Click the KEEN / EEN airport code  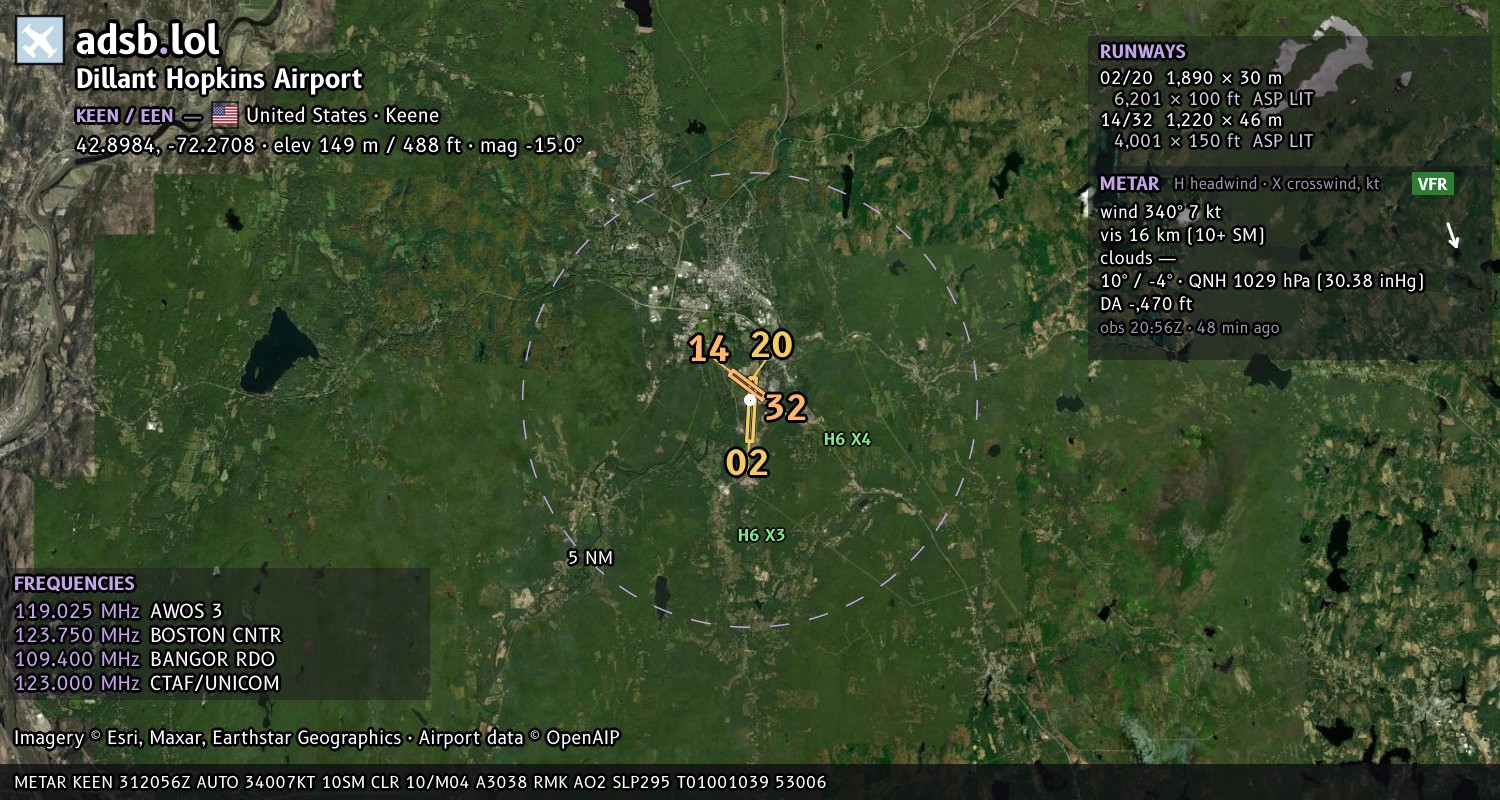[124, 115]
